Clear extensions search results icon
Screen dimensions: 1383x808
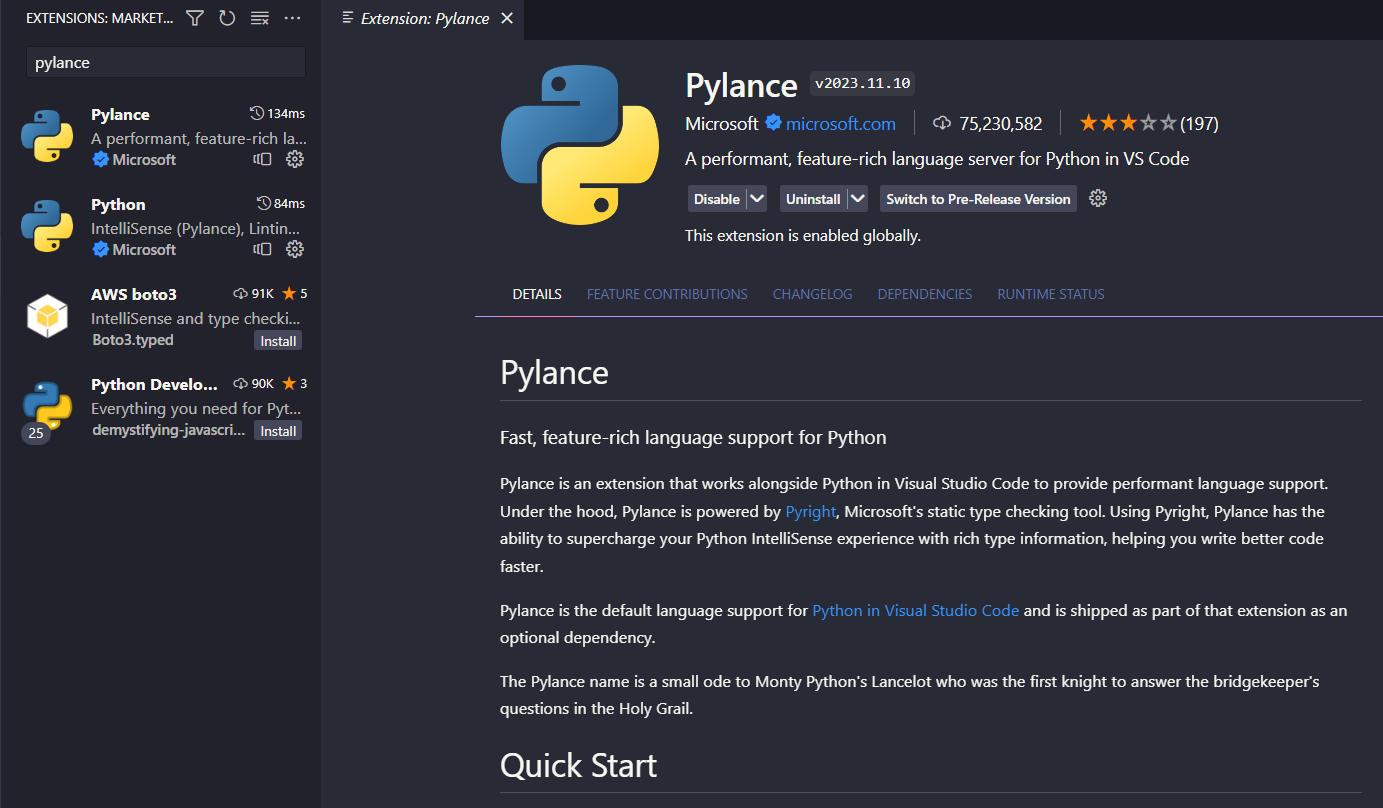pyautogui.click(x=259, y=18)
